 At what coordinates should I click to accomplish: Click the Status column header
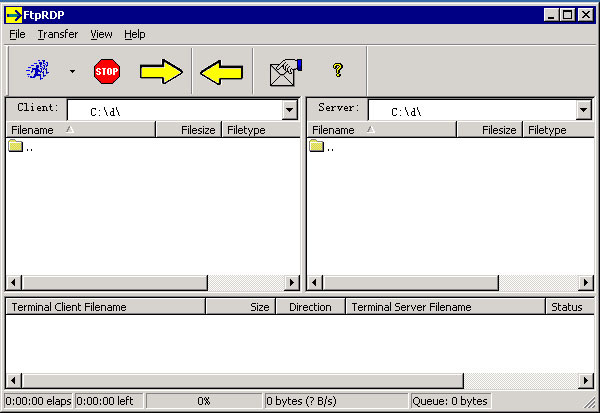pyautogui.click(x=570, y=307)
